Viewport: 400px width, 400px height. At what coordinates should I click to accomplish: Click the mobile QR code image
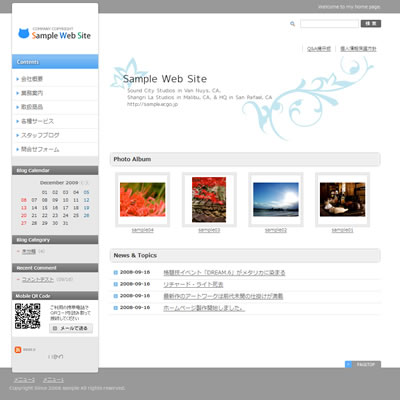28,316
